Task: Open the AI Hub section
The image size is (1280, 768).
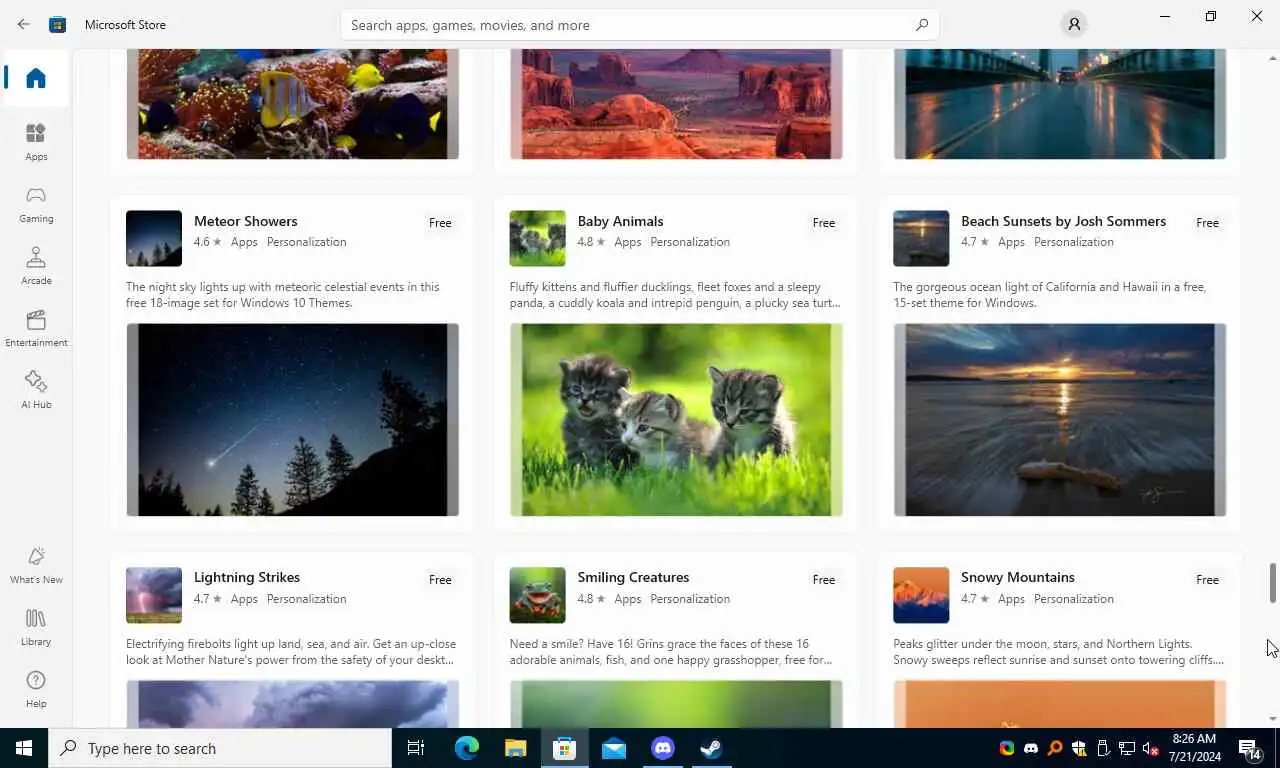Action: pyautogui.click(x=36, y=389)
